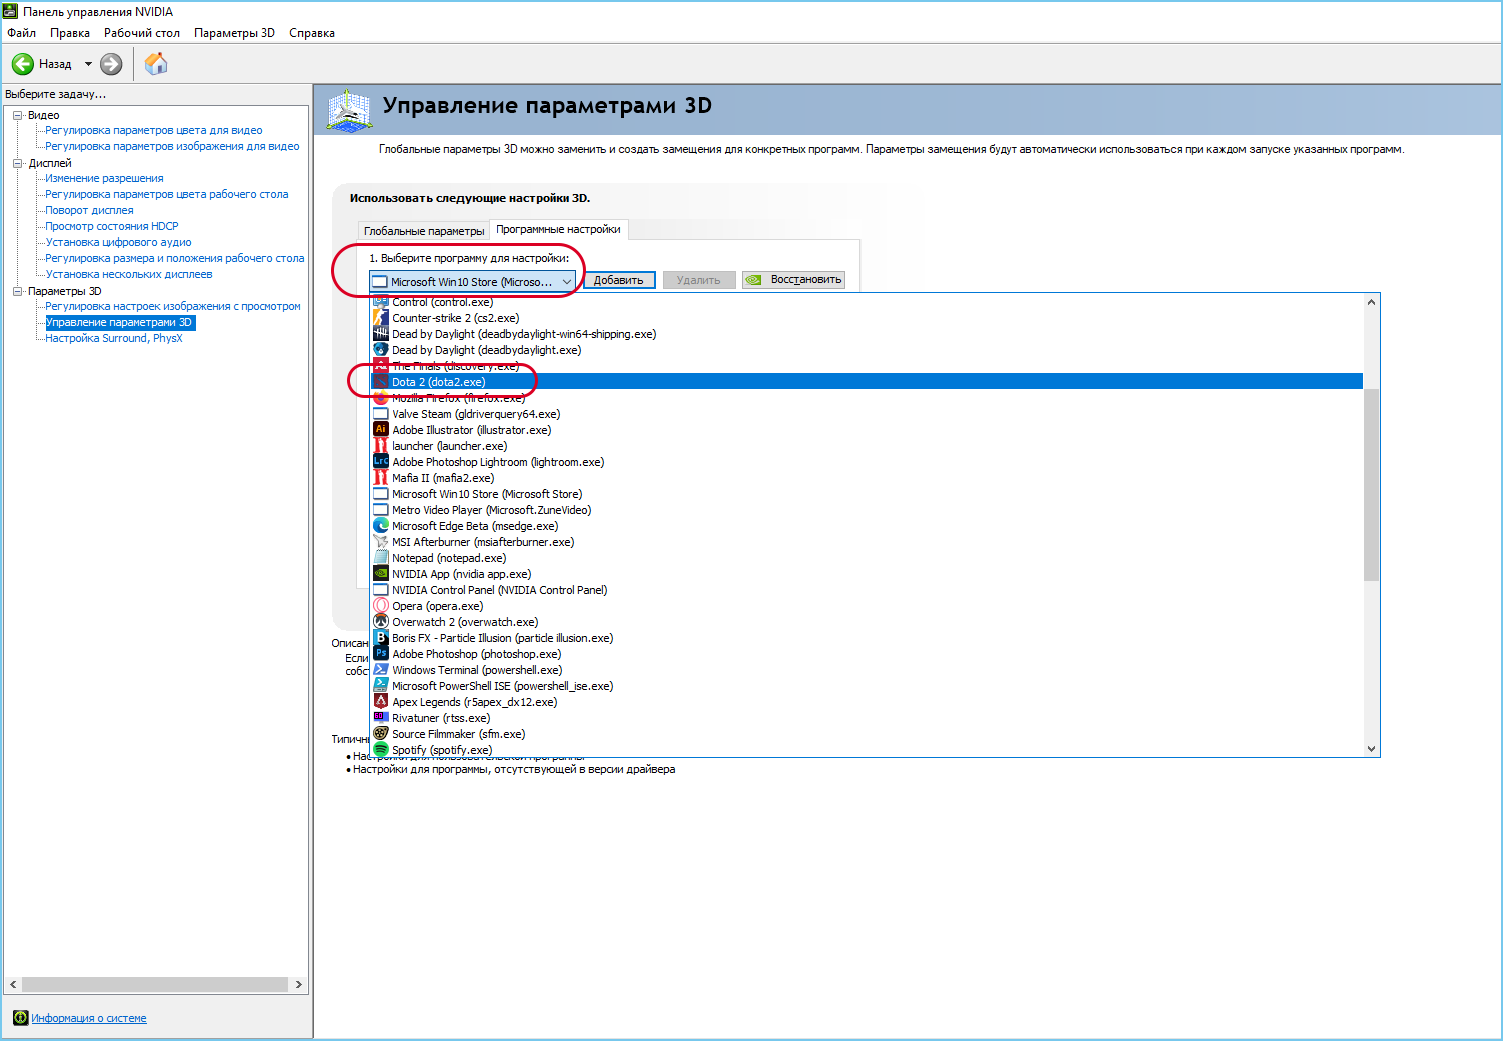Open the Рабочий стол menu
This screenshot has height=1041, width=1503.
pyautogui.click(x=142, y=33)
